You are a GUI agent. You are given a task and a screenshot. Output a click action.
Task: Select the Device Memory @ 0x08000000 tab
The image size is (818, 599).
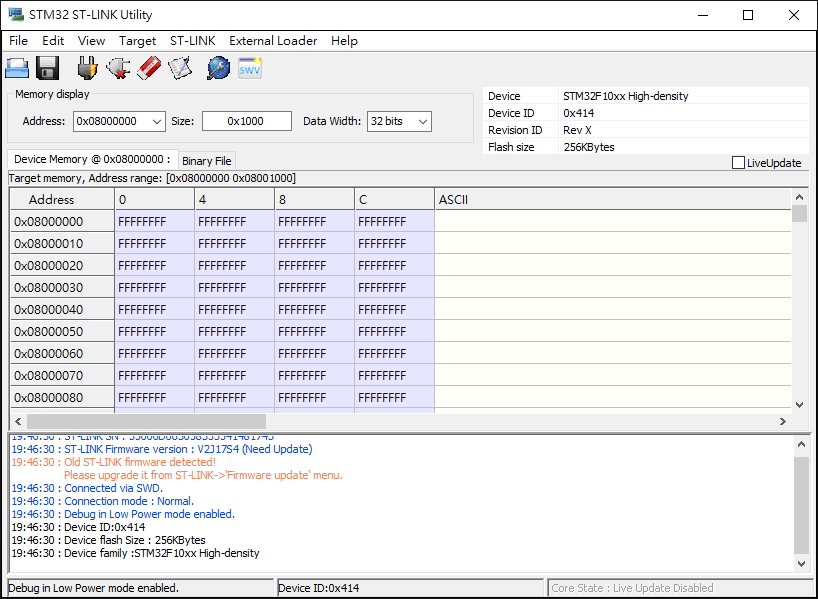pos(92,159)
